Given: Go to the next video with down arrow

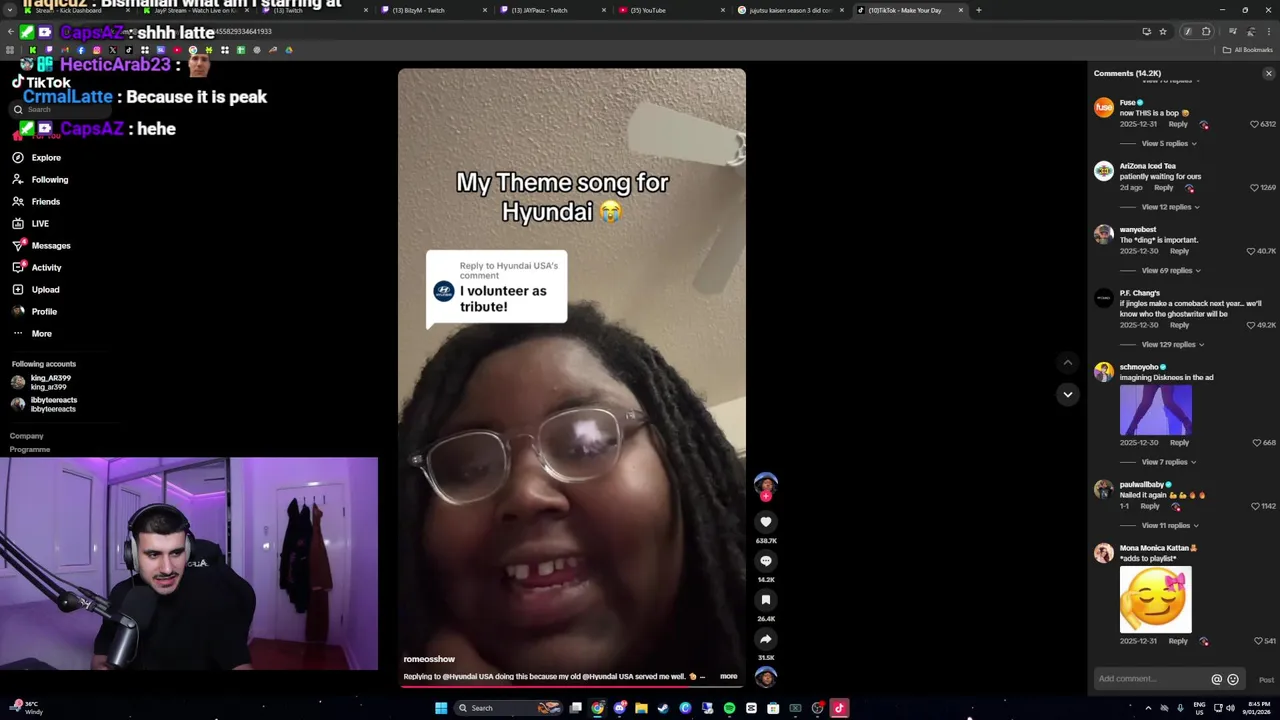Looking at the screenshot, I should pos(1068,394).
